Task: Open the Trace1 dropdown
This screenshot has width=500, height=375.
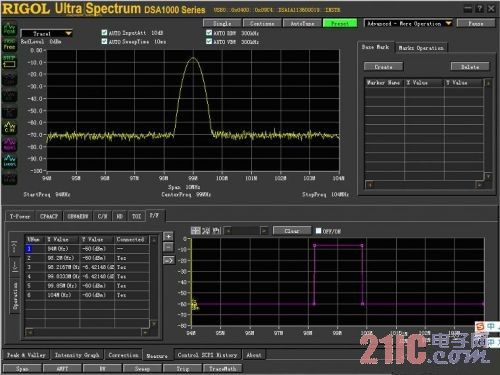Action: point(47,34)
